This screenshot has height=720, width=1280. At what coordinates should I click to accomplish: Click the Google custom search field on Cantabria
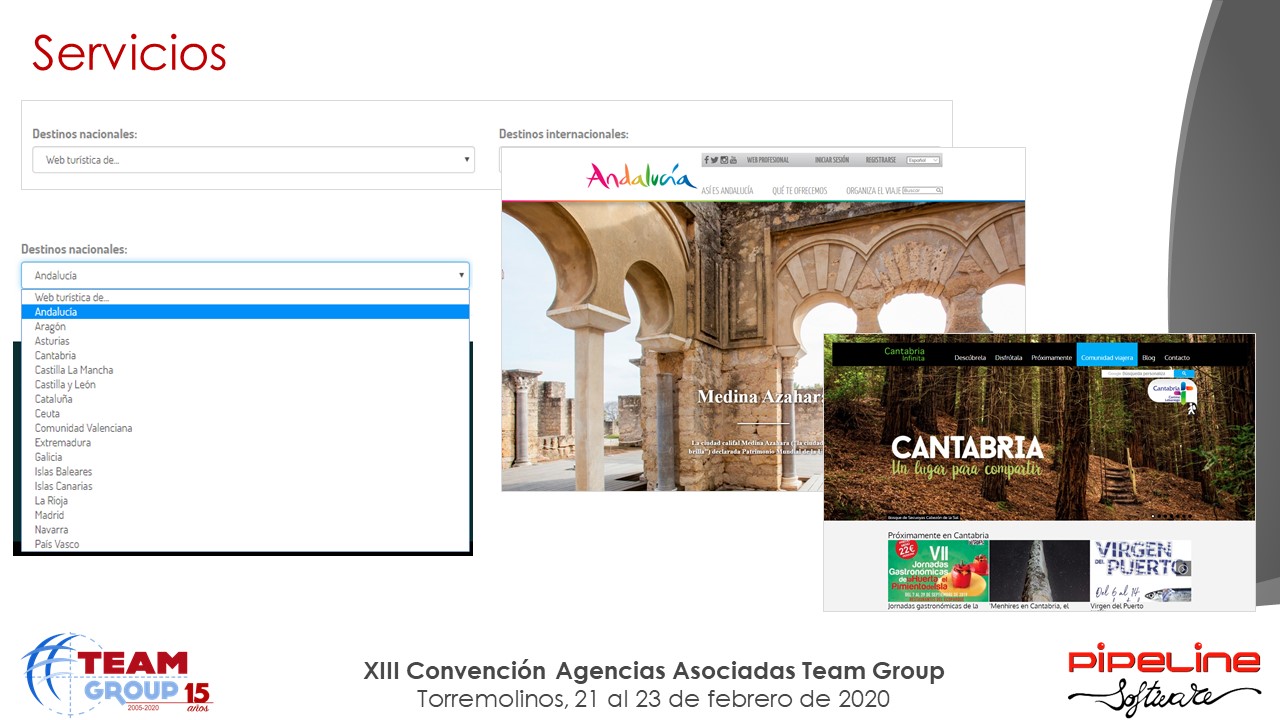coord(1138,374)
